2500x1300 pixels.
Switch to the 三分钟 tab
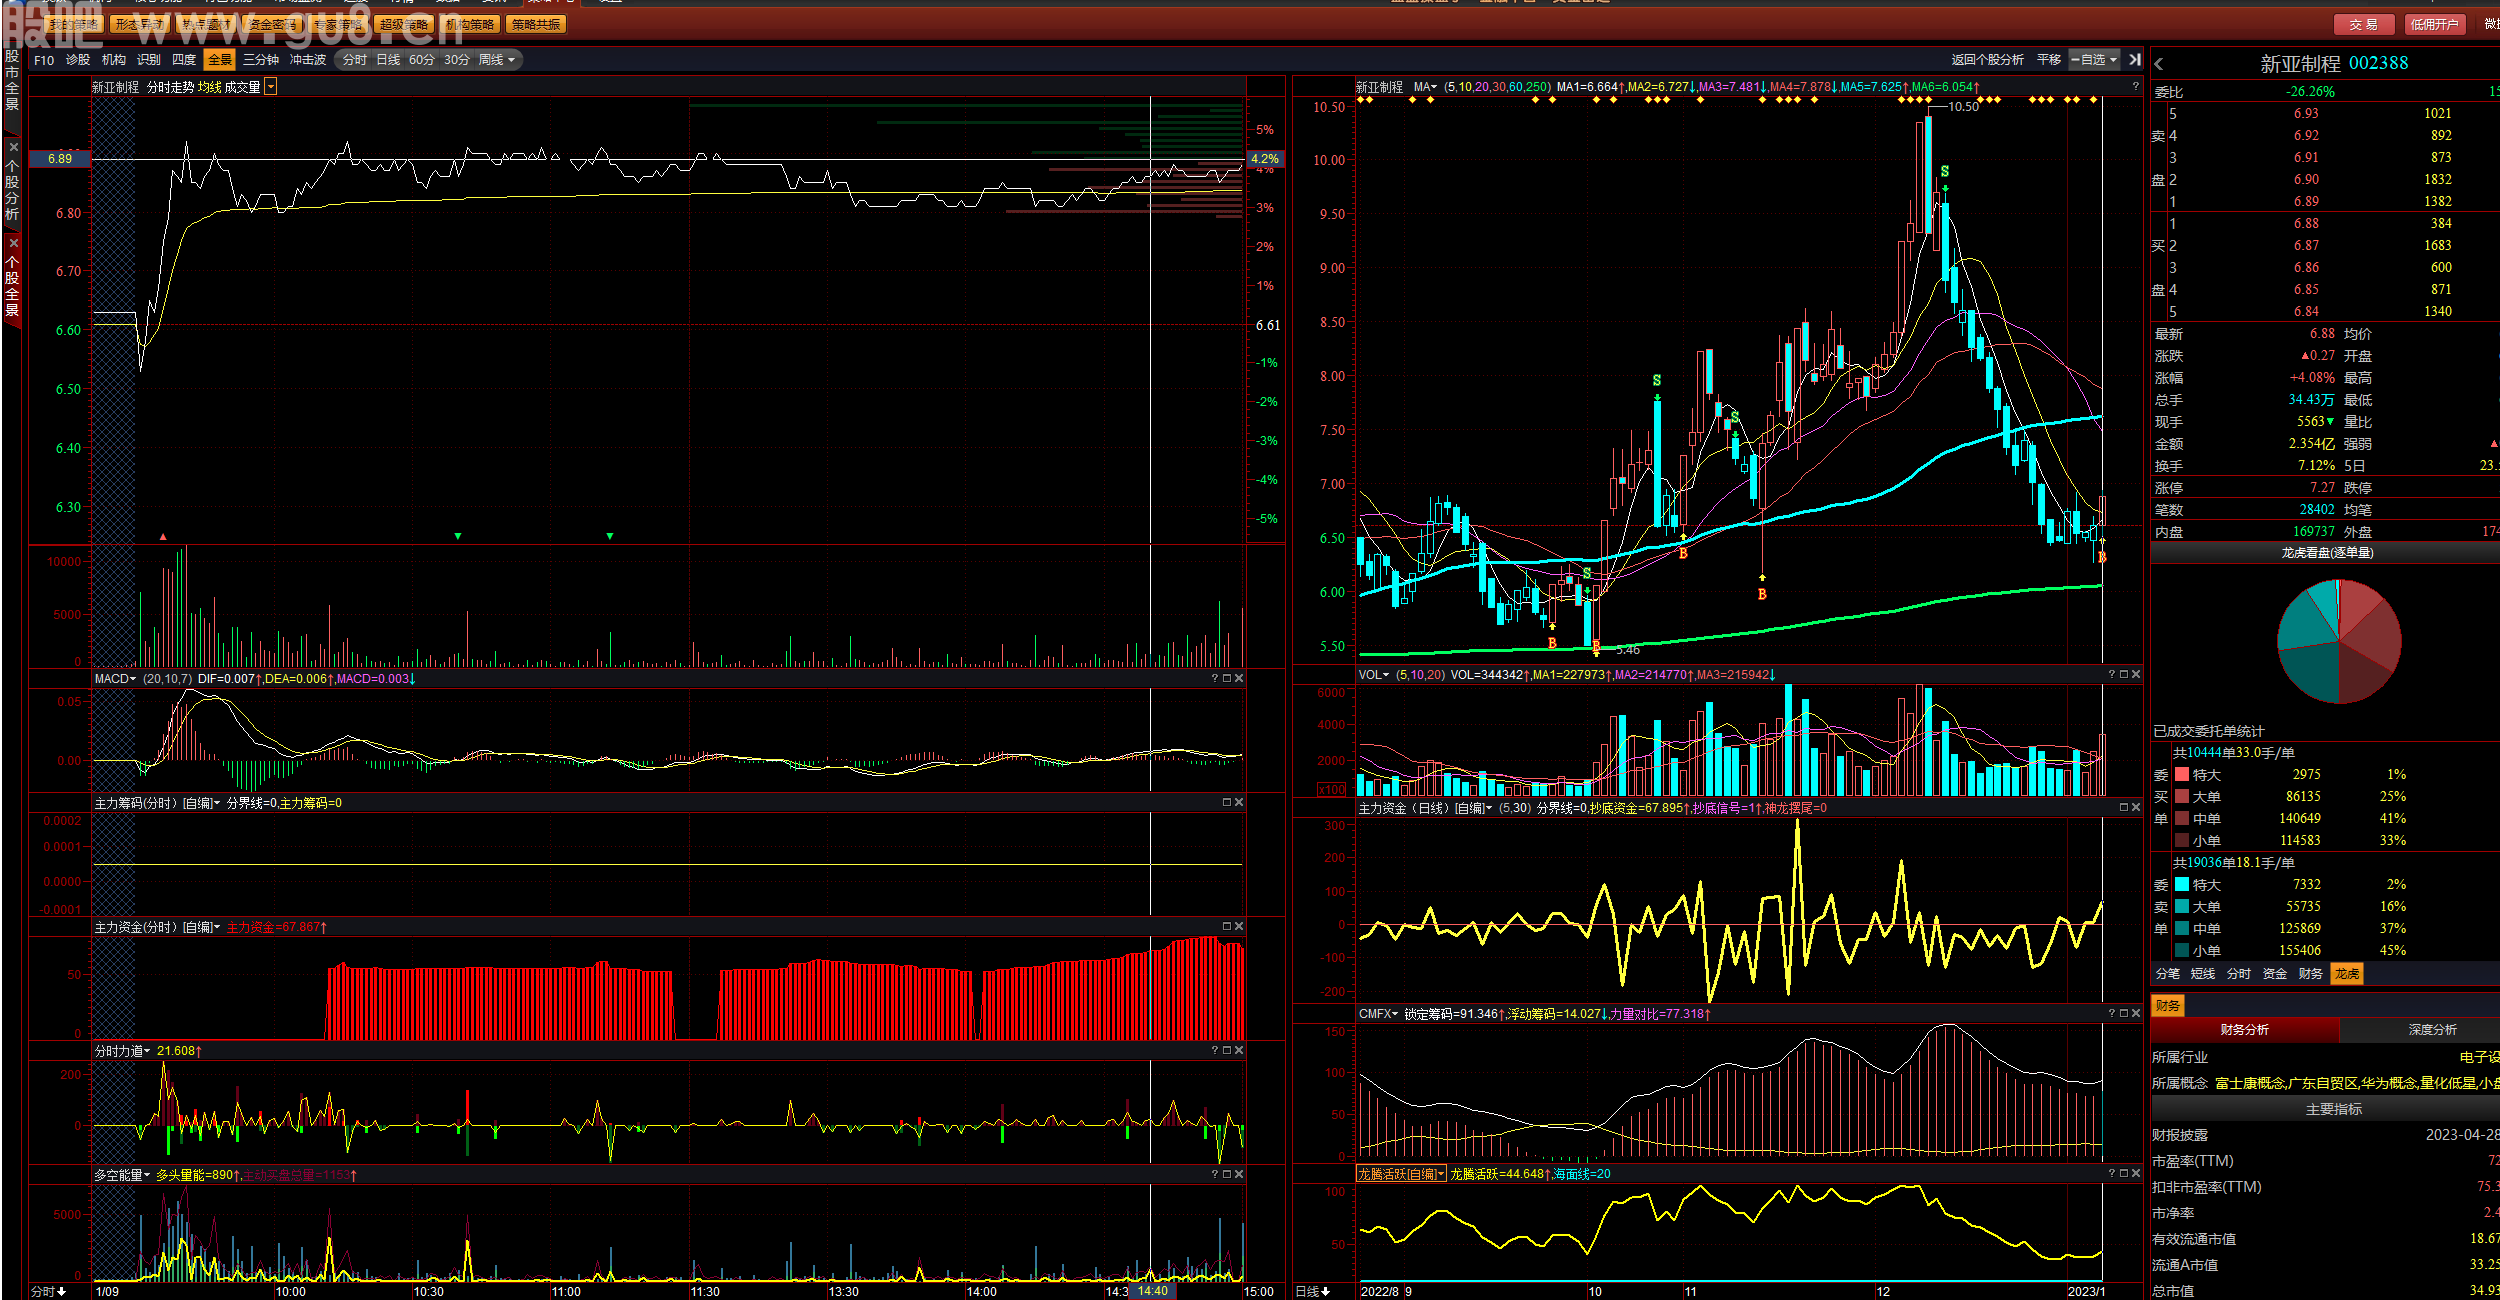261,60
